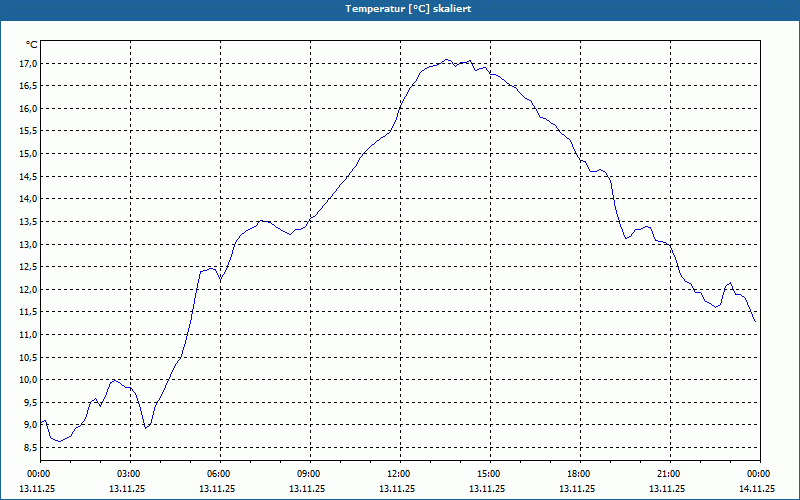800x500 pixels.
Task: Click the "13.11.25" date under 21:00
Action: (x=667, y=488)
